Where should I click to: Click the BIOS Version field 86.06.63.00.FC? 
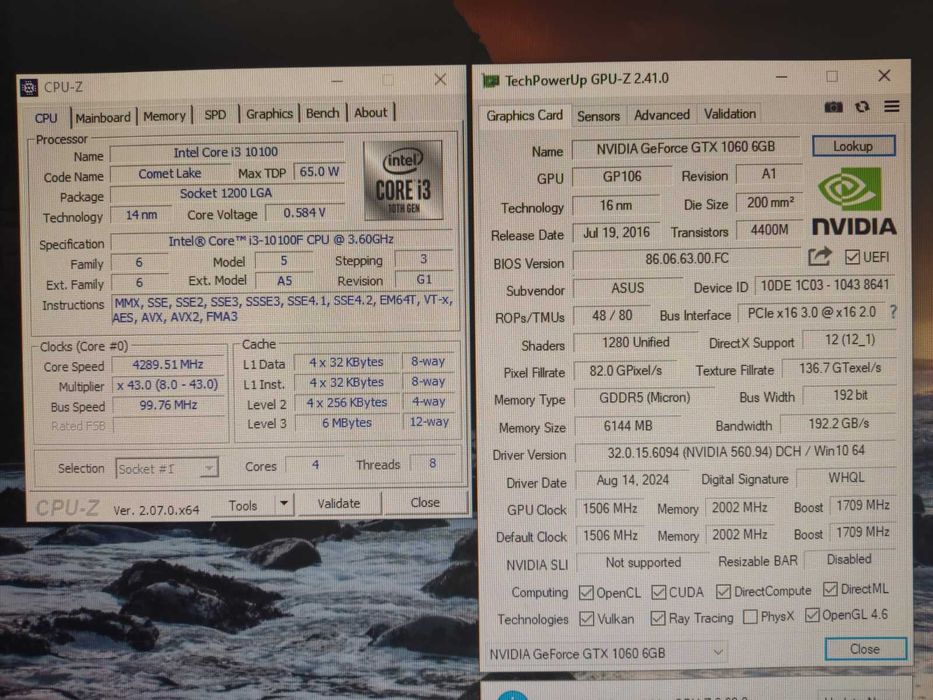tap(686, 259)
